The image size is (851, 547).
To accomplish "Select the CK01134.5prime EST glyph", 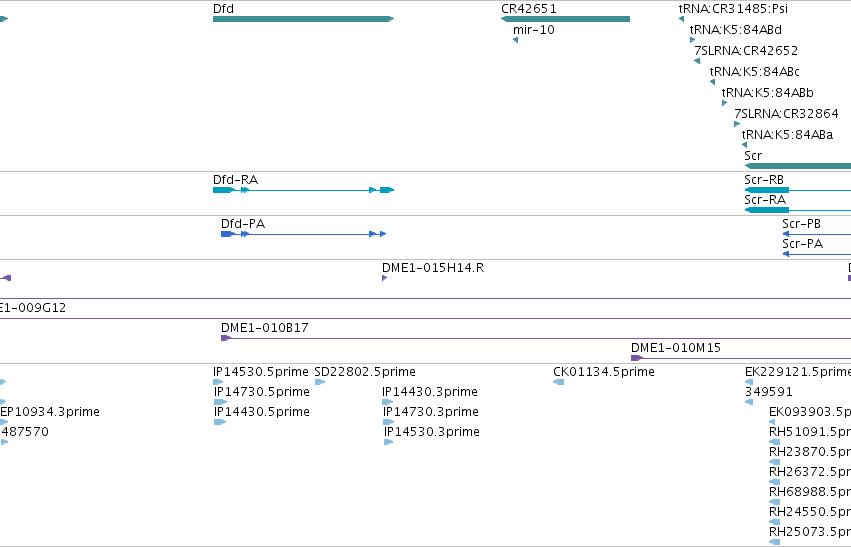I will [558, 382].
